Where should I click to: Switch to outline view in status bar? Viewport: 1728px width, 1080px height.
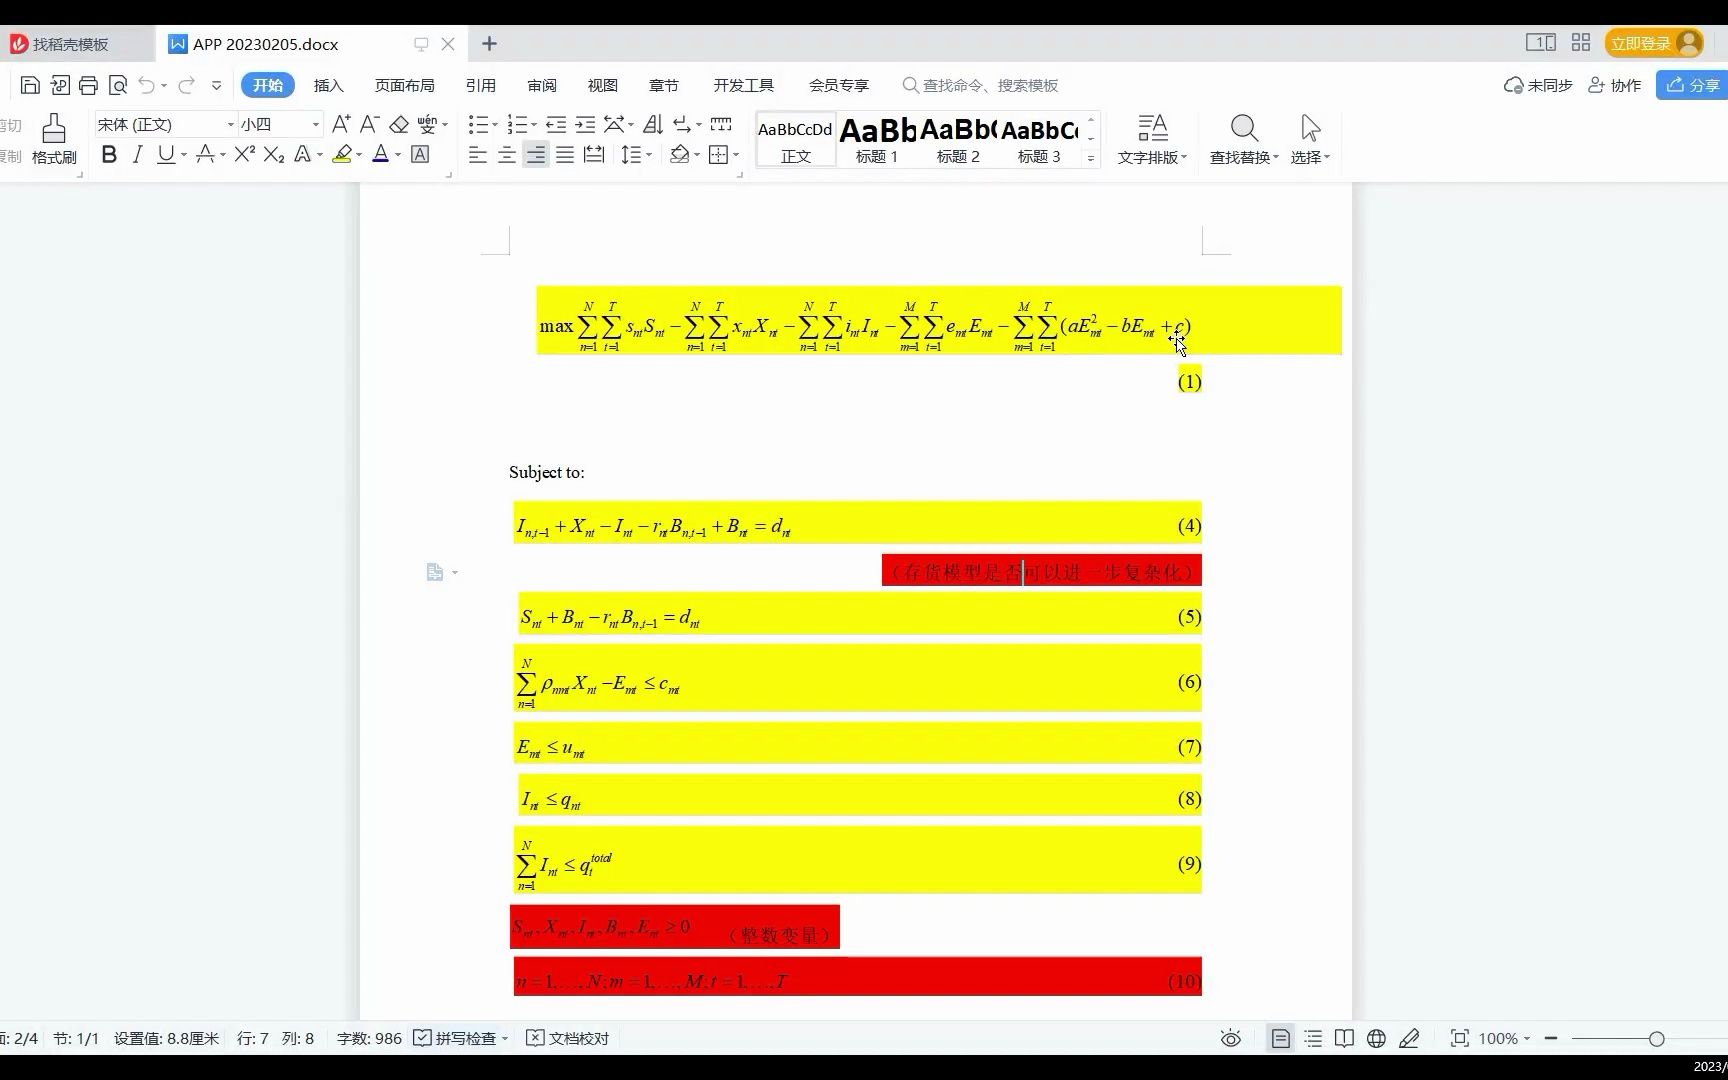pyautogui.click(x=1313, y=1038)
